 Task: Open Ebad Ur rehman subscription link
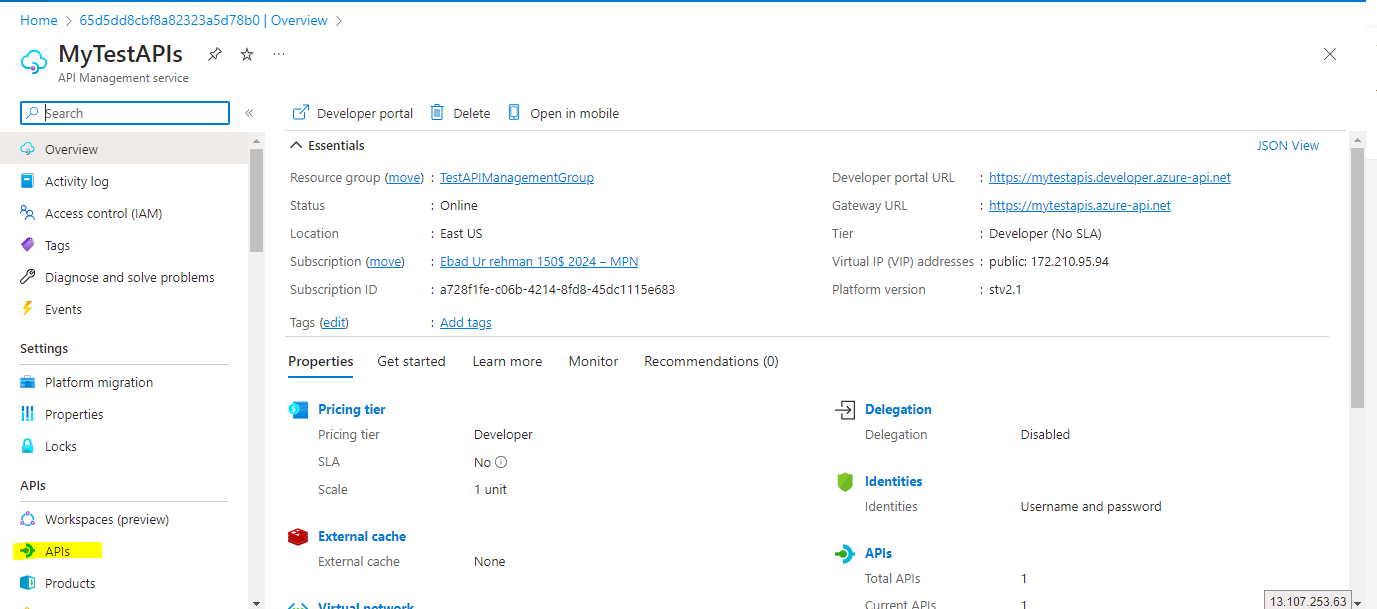point(539,261)
